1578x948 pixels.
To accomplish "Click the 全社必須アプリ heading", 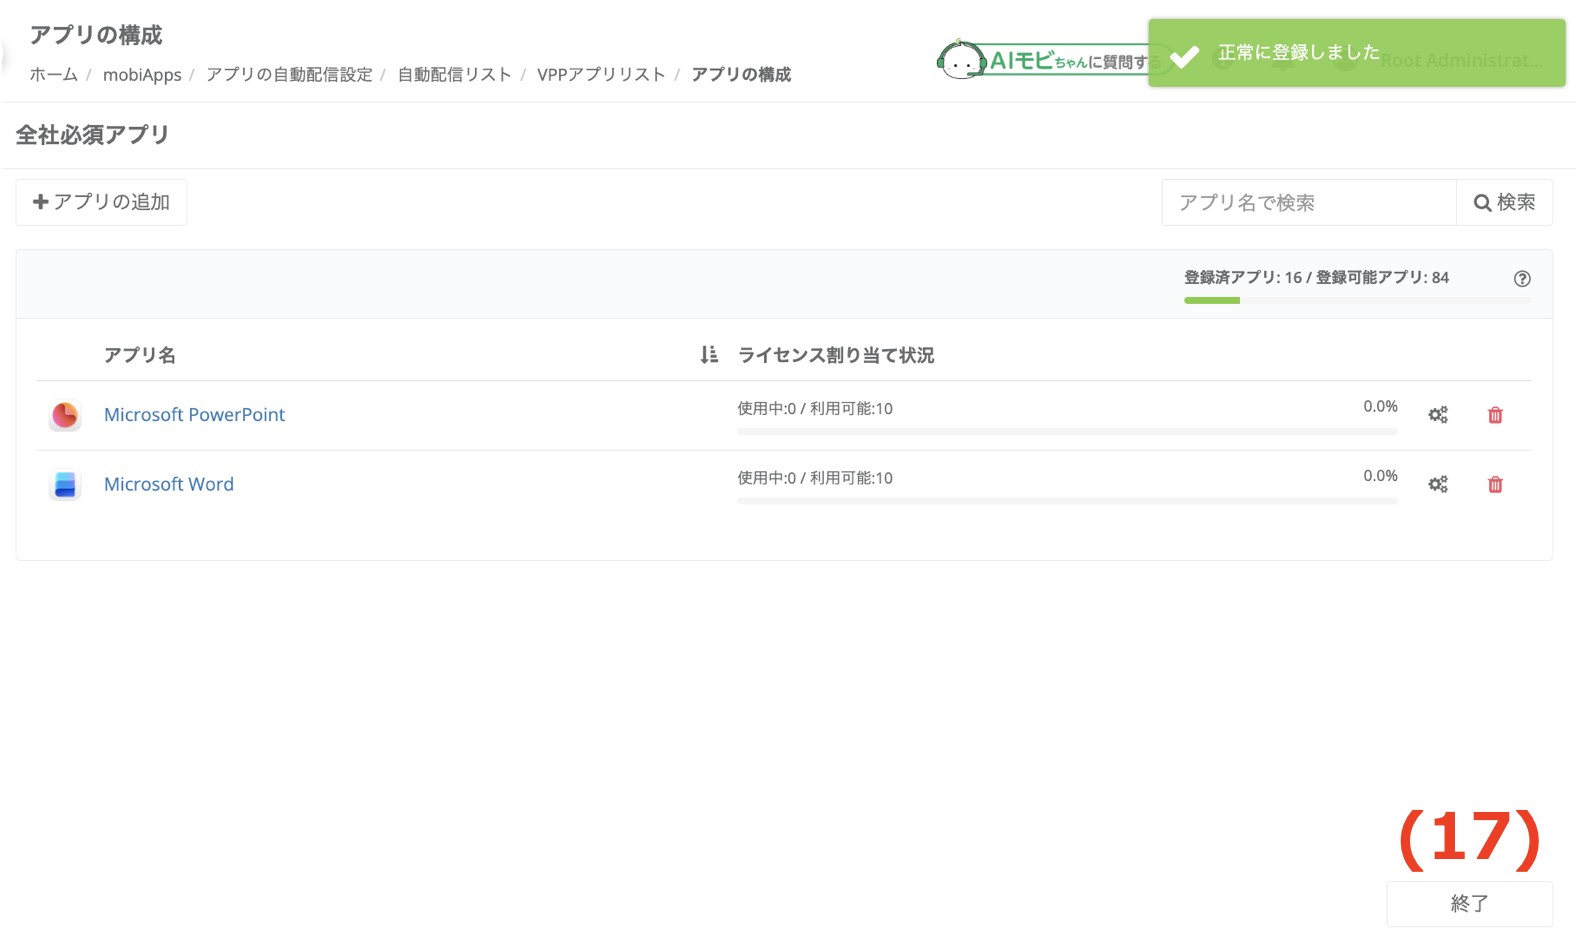I will (92, 135).
